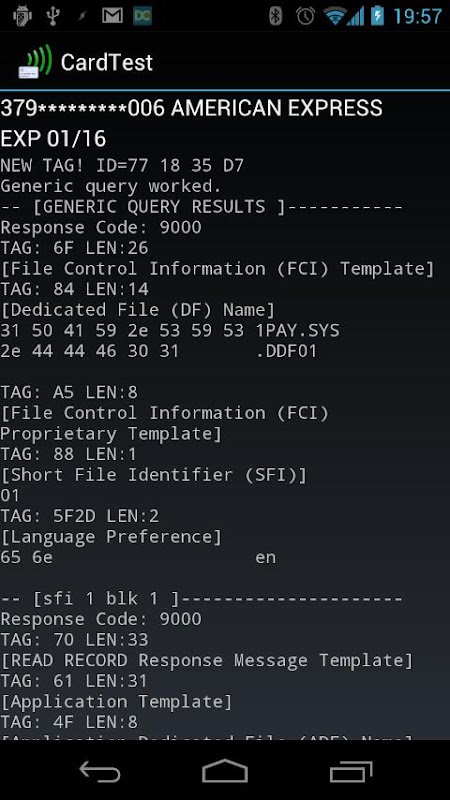Tap the Bluetooth status icon
Screen dimensions: 450x800
[x=276, y=16]
